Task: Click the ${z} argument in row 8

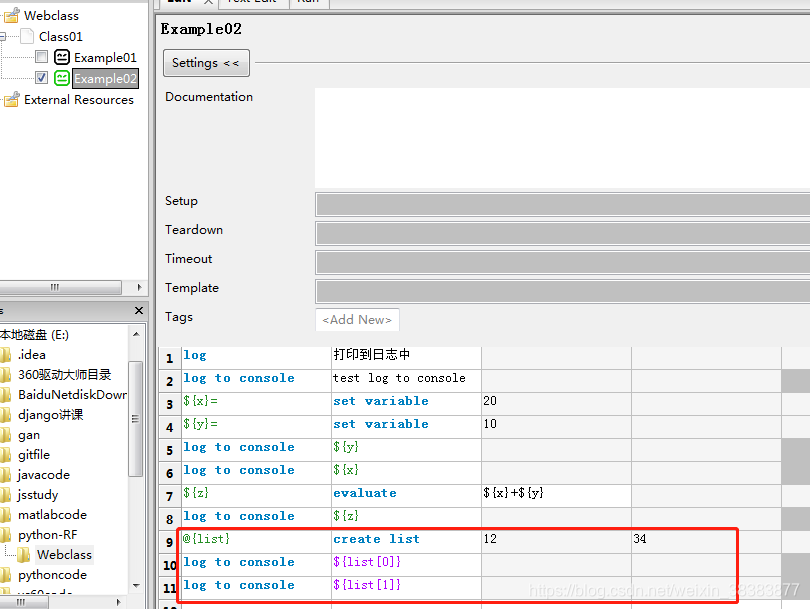Action: [x=406, y=519]
